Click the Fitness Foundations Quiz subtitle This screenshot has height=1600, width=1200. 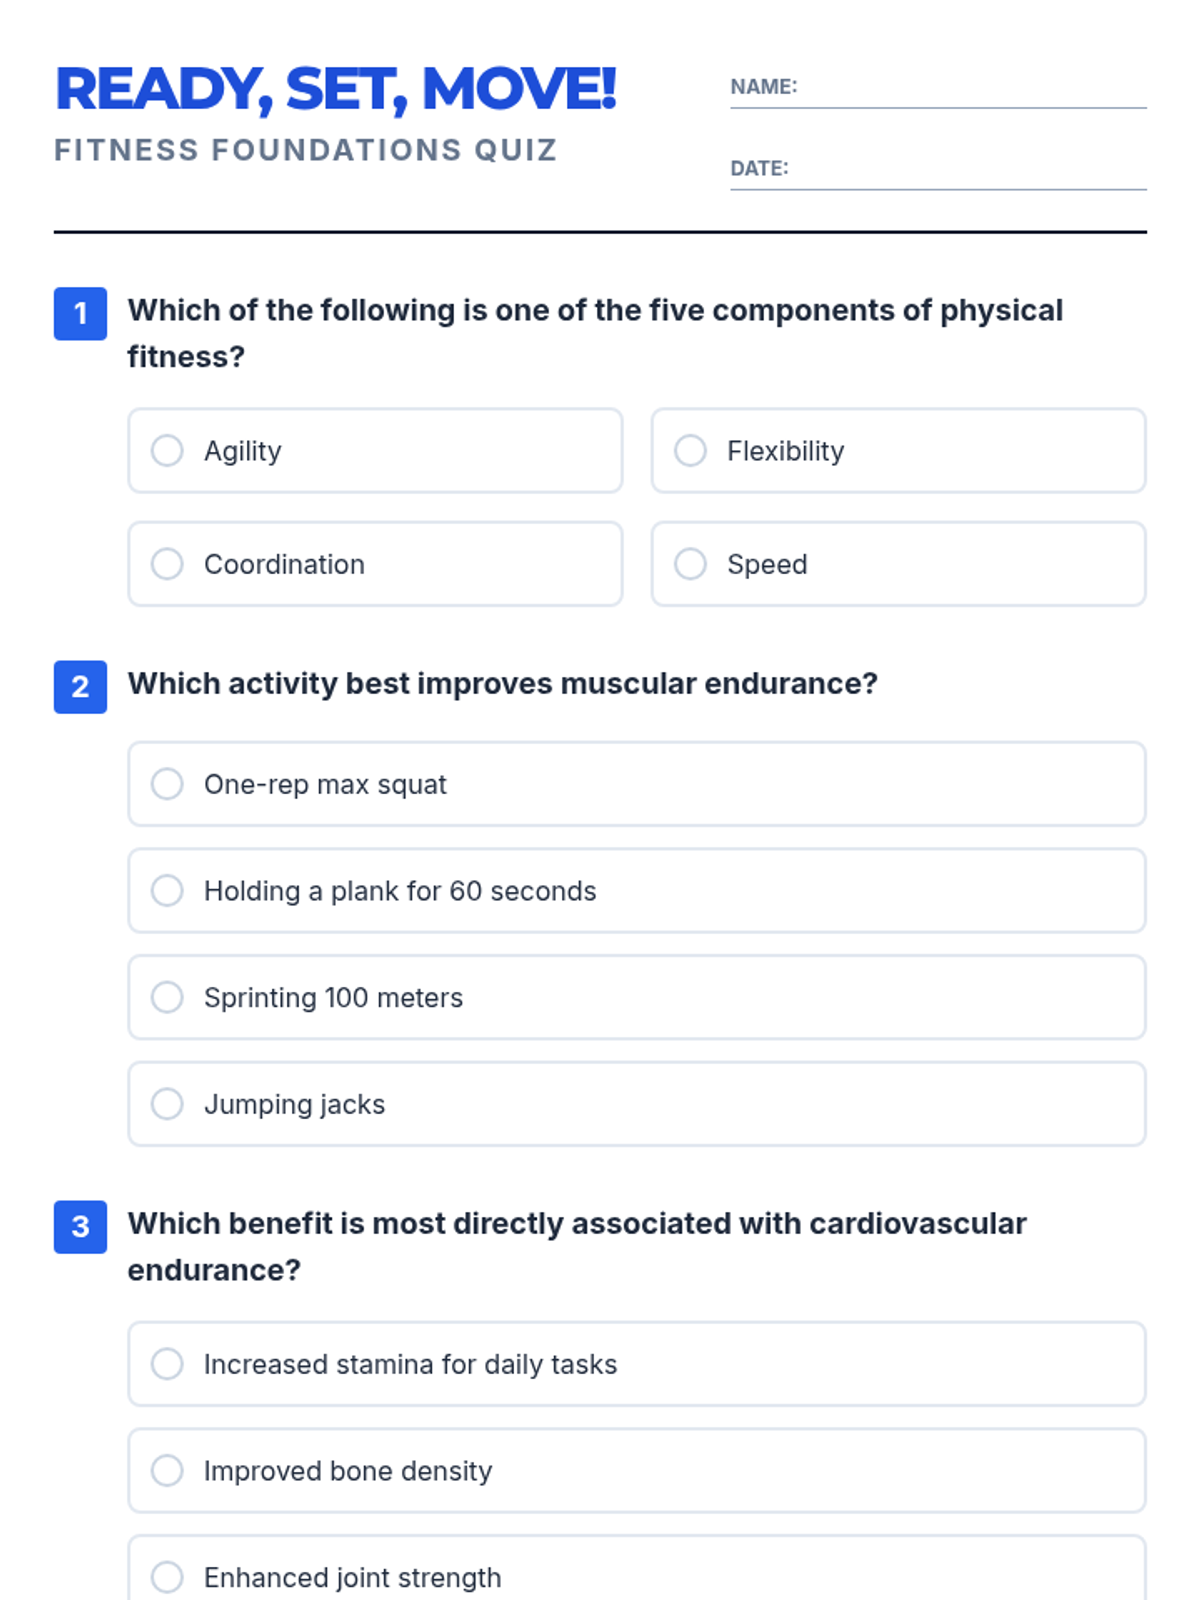(305, 150)
